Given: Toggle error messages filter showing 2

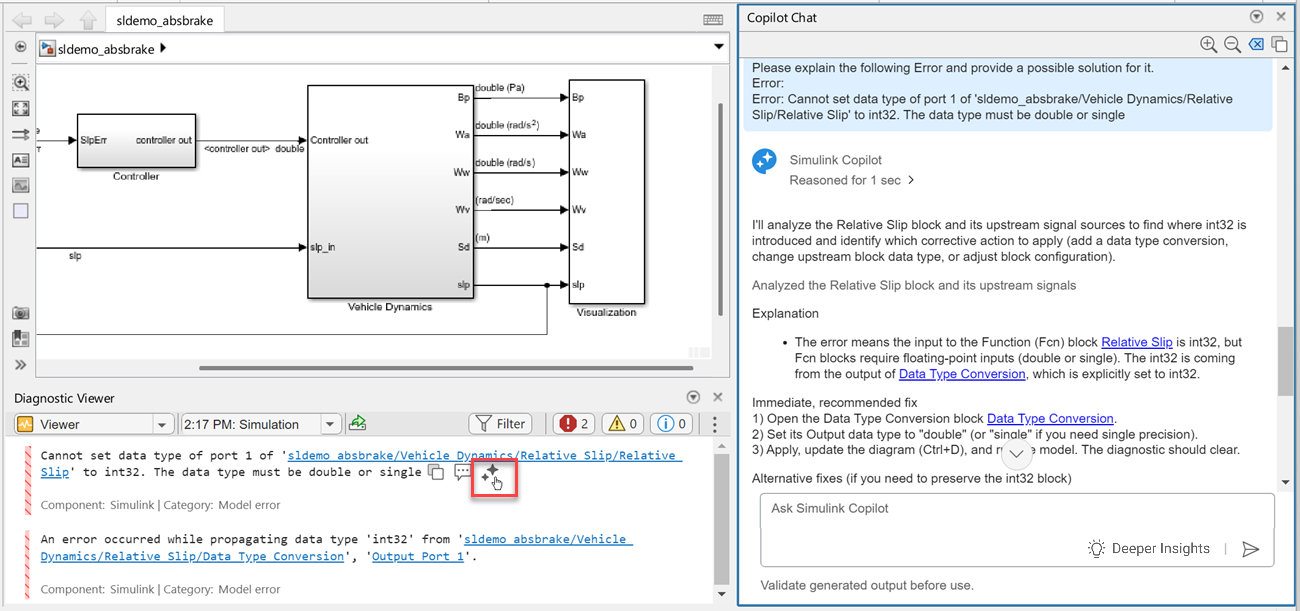Looking at the screenshot, I should (574, 424).
